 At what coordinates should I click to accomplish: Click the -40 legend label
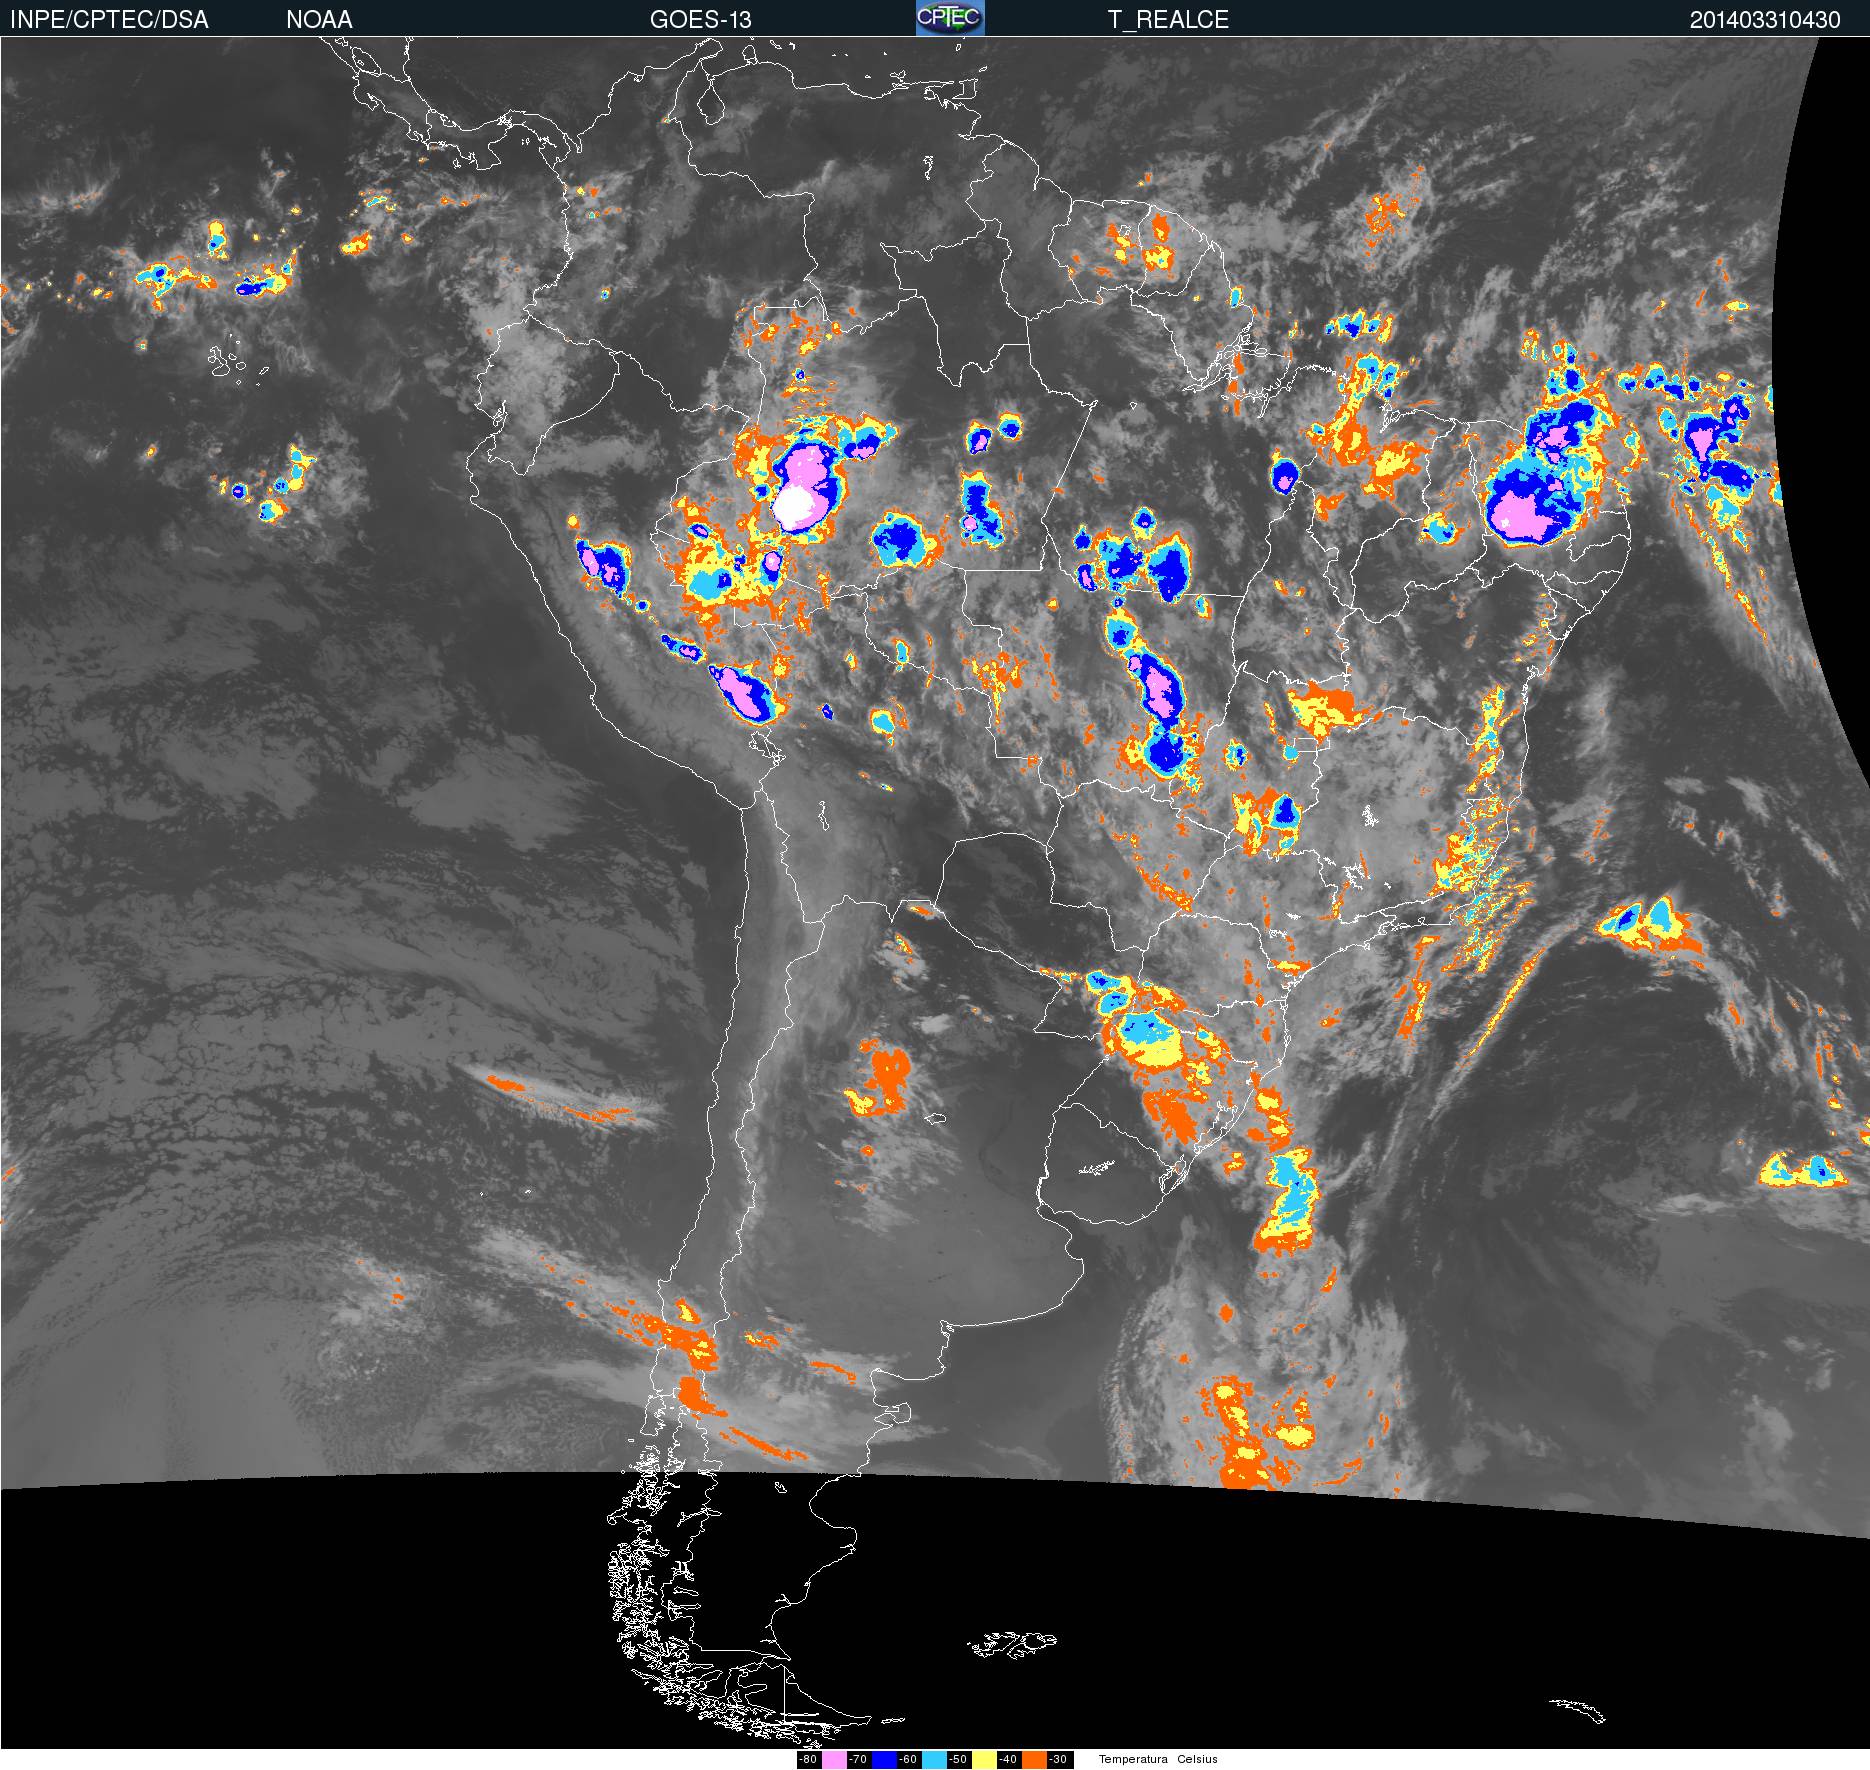coord(1008,1760)
